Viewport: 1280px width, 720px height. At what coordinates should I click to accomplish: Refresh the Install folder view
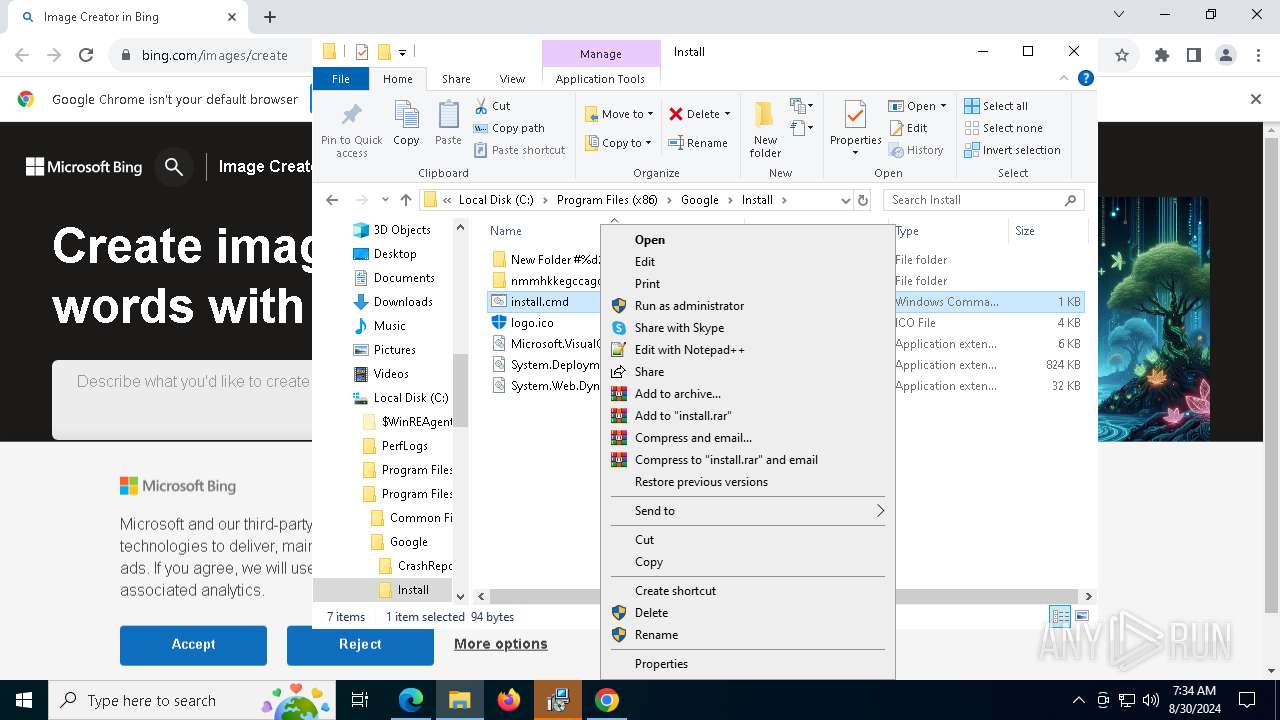(863, 200)
